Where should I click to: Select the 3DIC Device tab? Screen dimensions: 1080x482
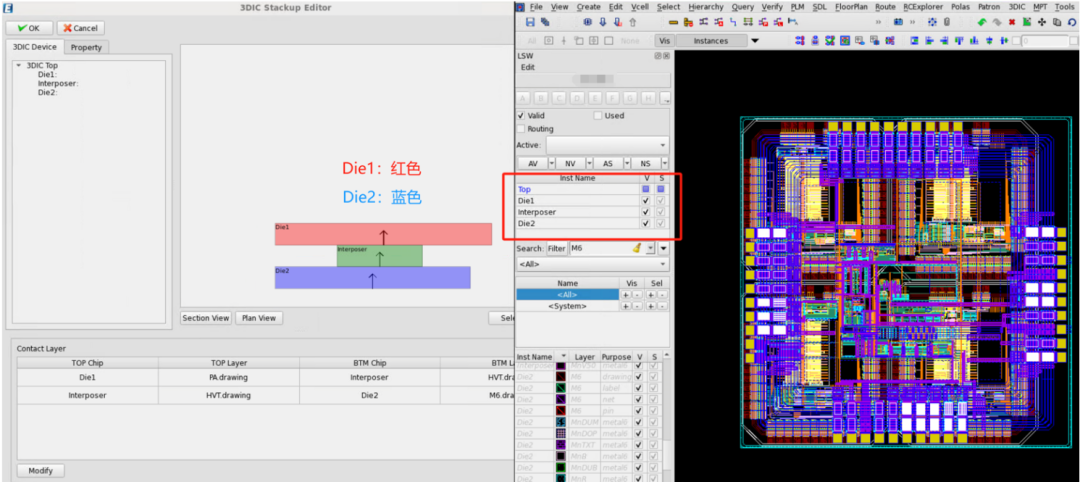(34, 47)
